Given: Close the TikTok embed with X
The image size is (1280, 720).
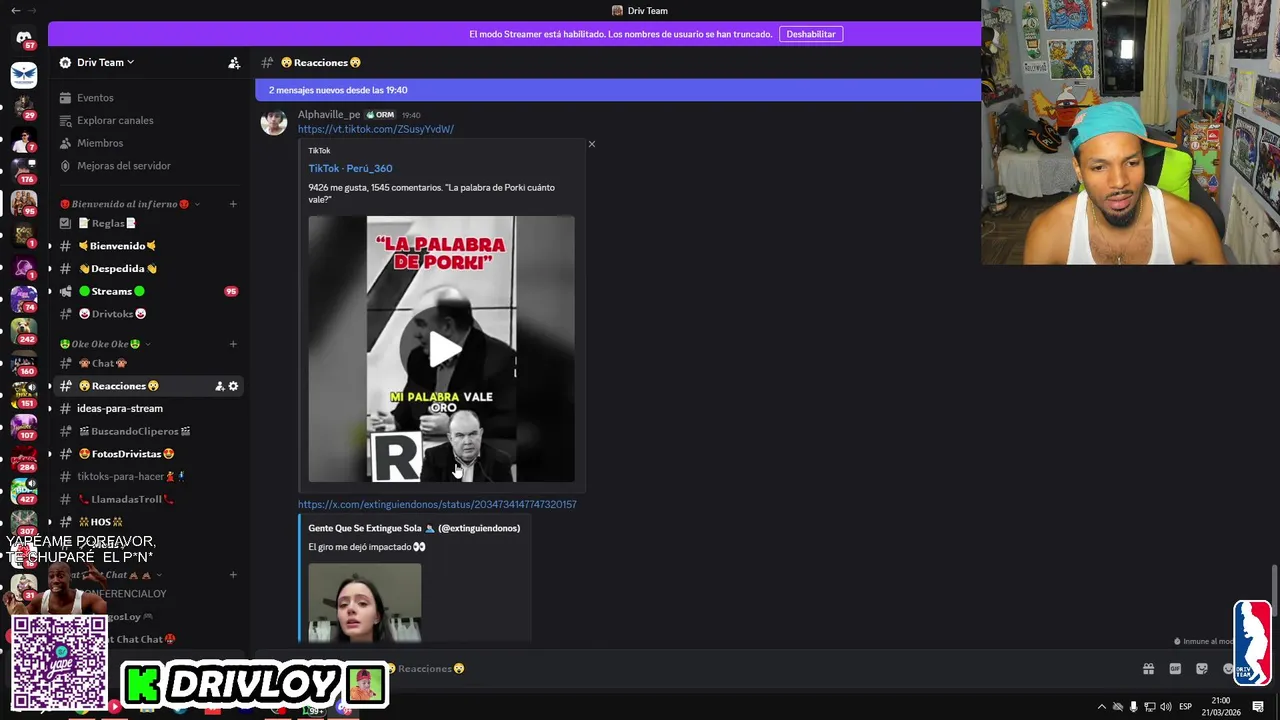Looking at the screenshot, I should click(x=592, y=144).
